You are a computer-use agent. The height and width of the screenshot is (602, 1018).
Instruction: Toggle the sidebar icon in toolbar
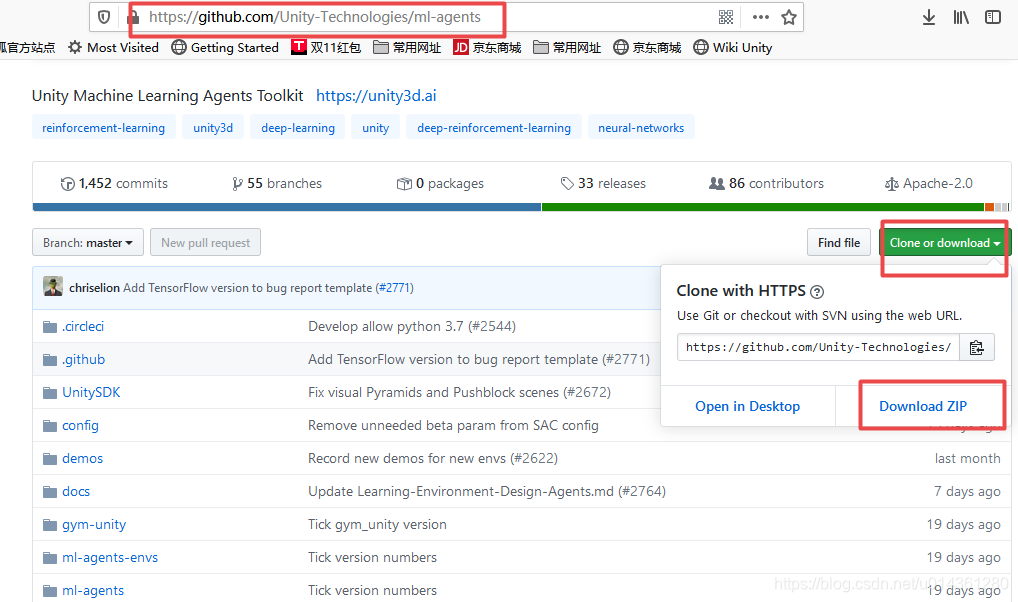993,18
